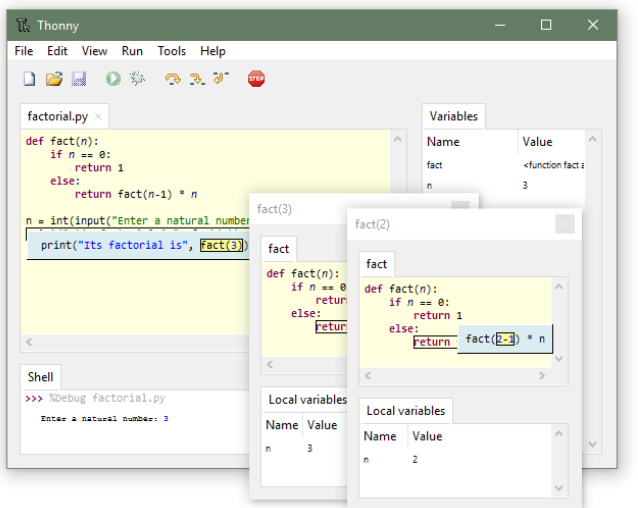Step into with toolbar arrow icon
This screenshot has height=508, width=638.
tap(197, 78)
